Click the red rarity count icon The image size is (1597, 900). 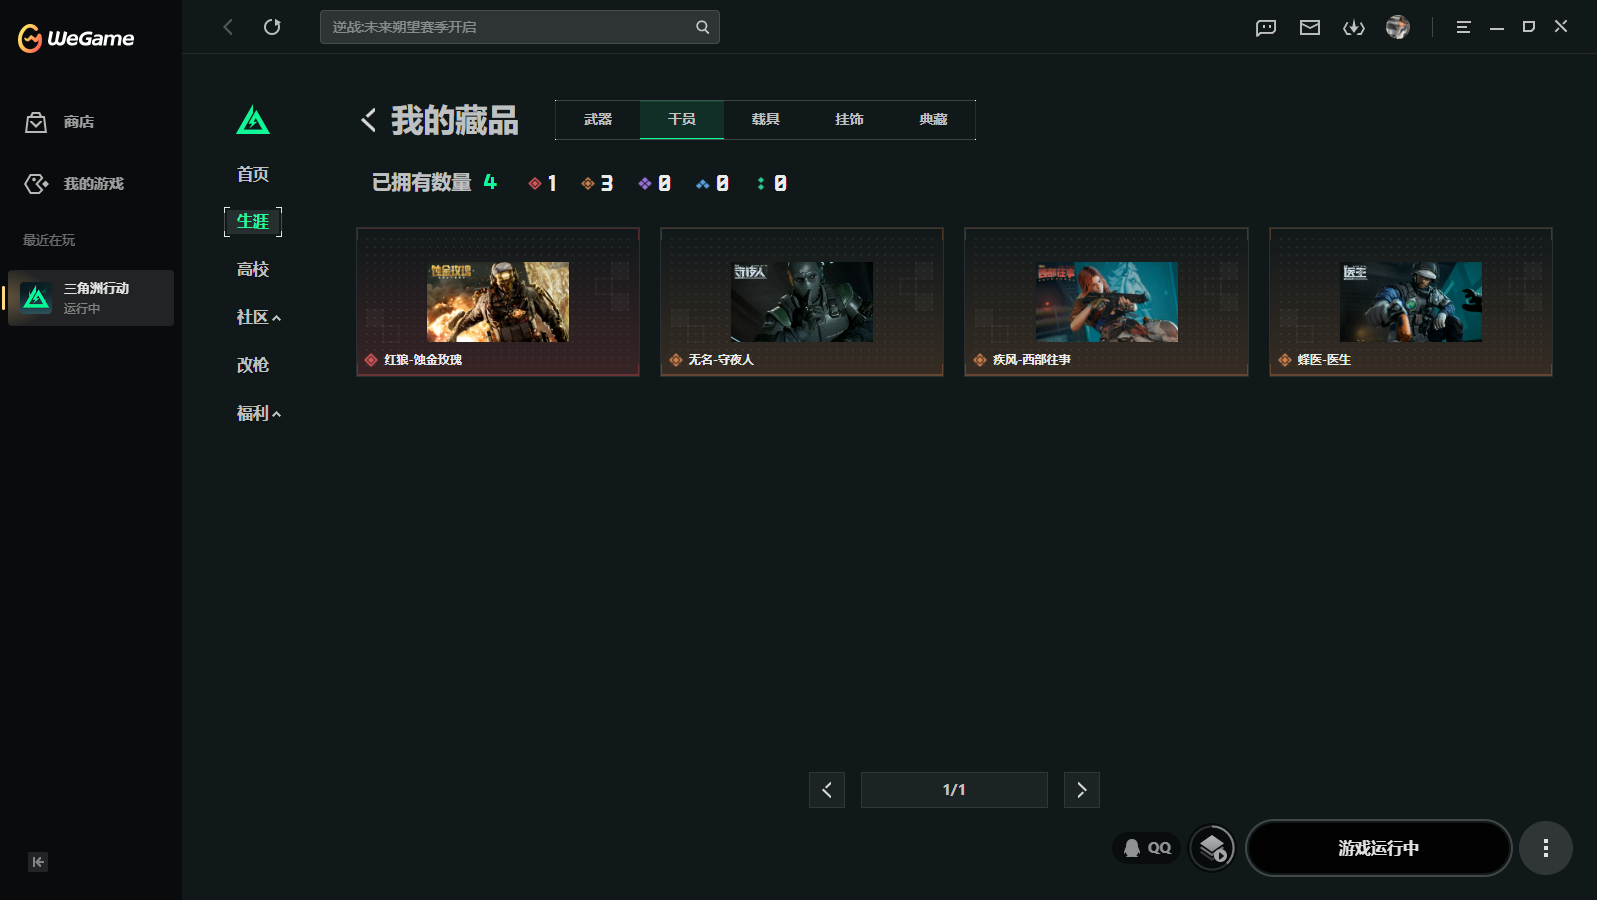click(x=535, y=183)
